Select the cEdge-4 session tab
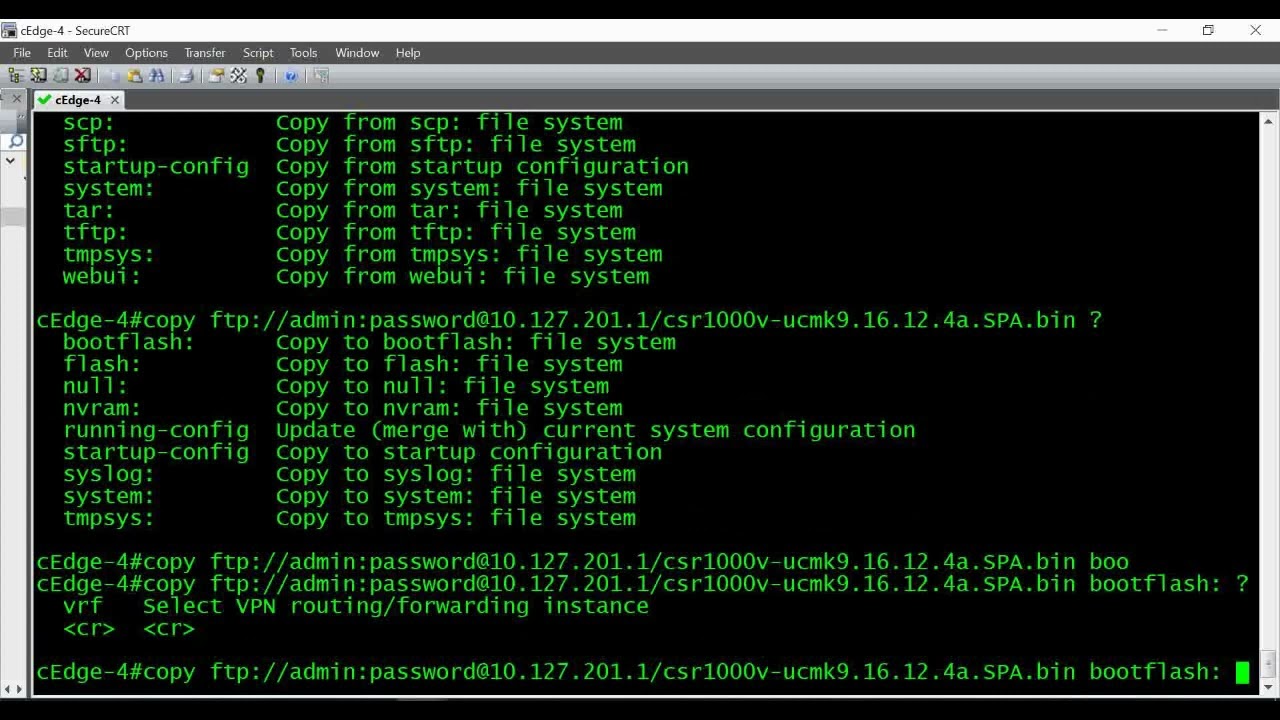This screenshot has height=720, width=1280. click(78, 100)
